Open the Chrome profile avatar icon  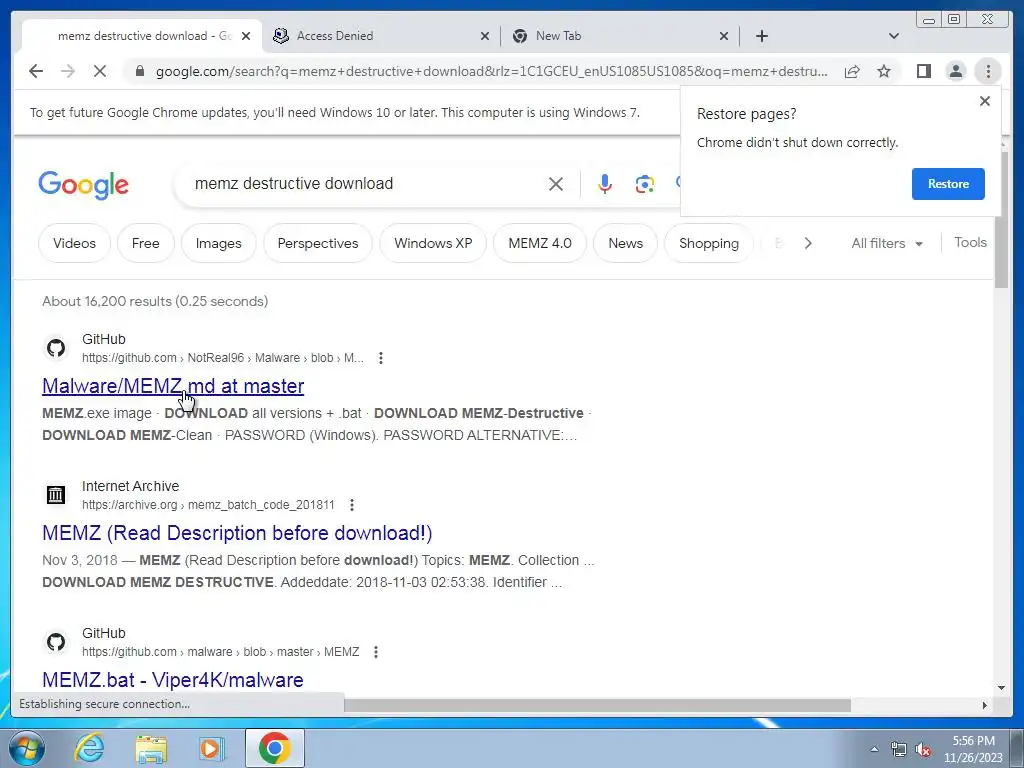pyautogui.click(x=955, y=71)
